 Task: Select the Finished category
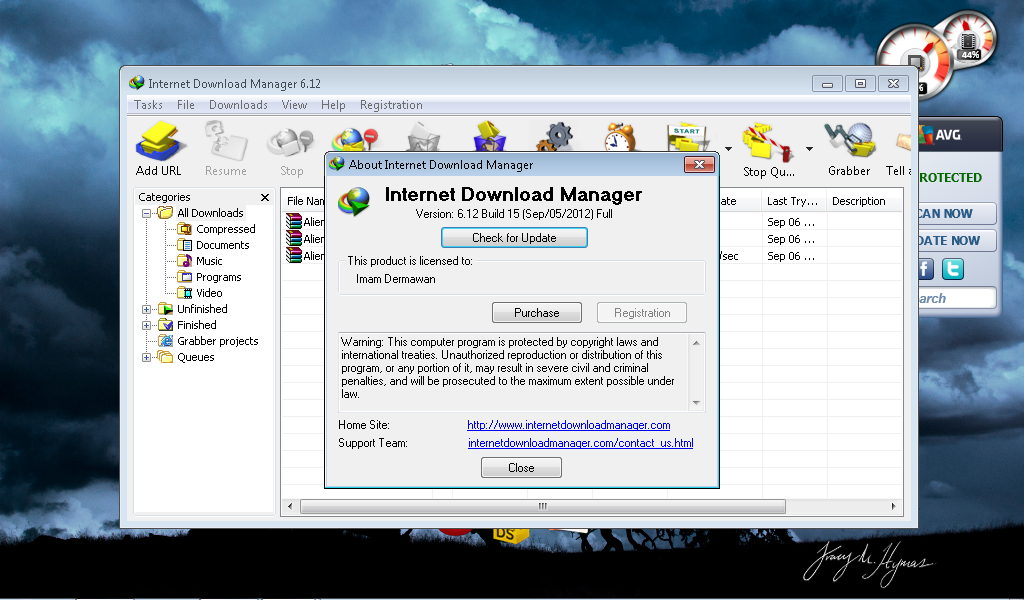pos(196,325)
